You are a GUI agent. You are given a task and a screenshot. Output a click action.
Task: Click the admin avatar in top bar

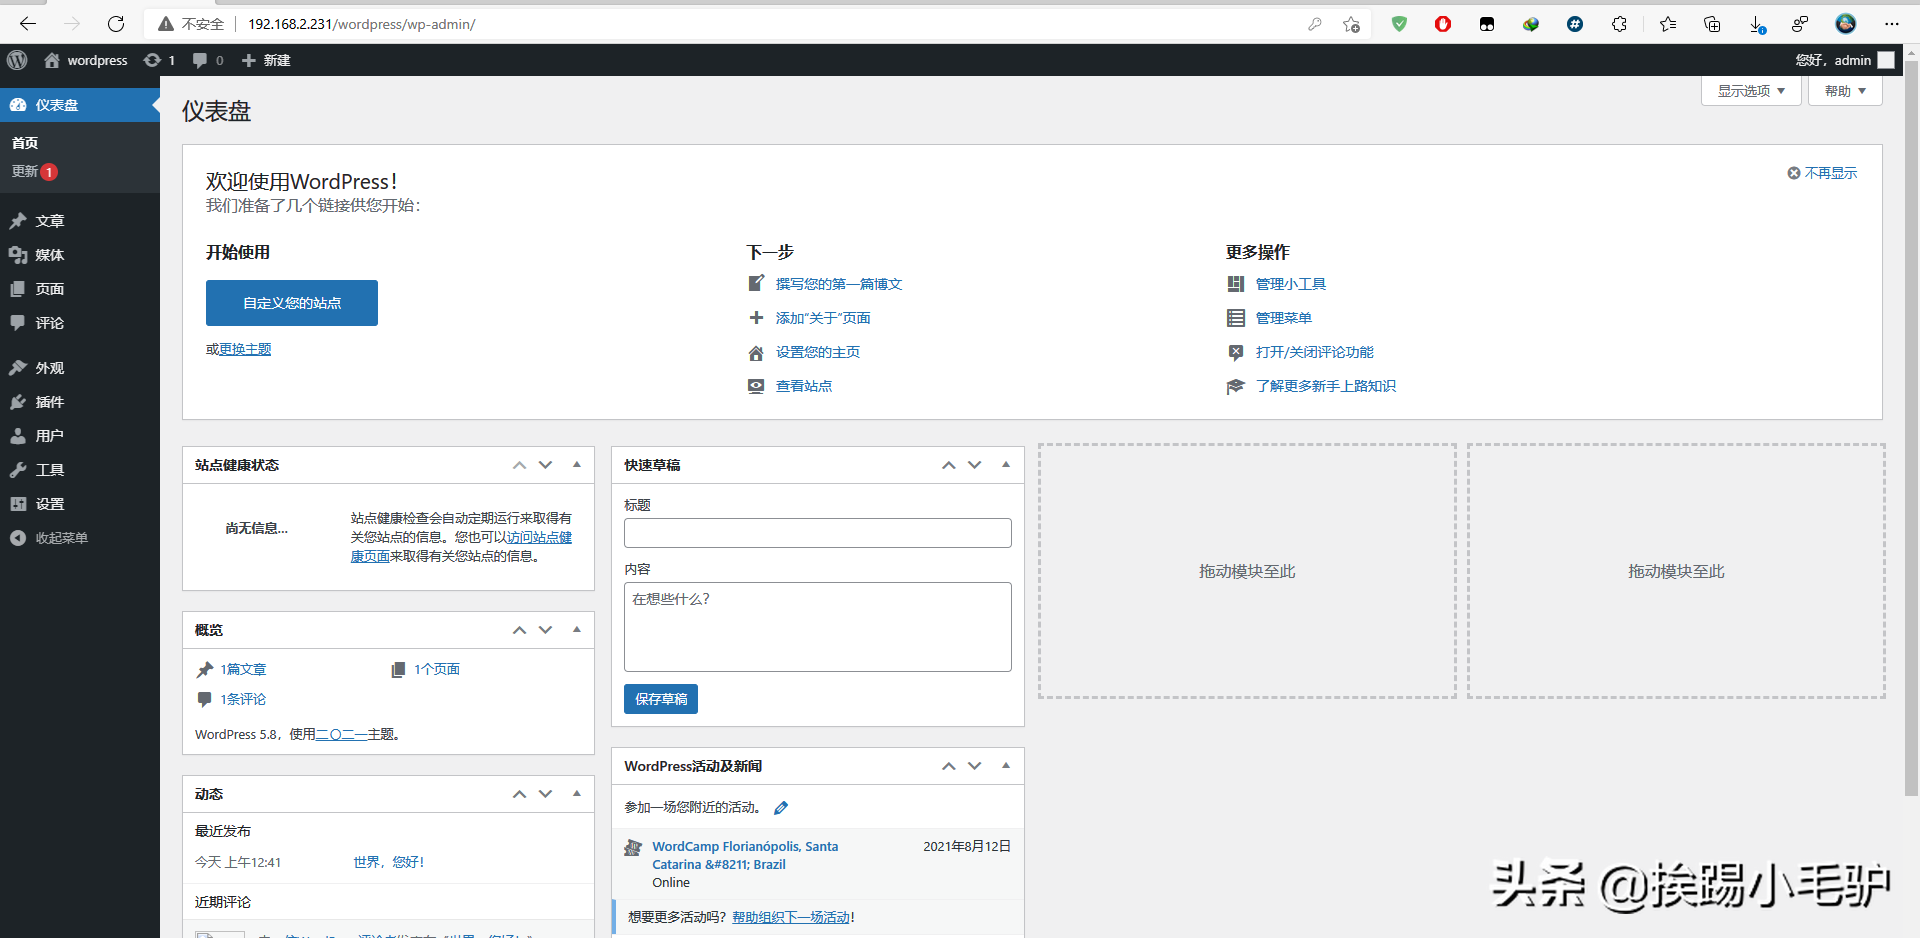click(1886, 60)
